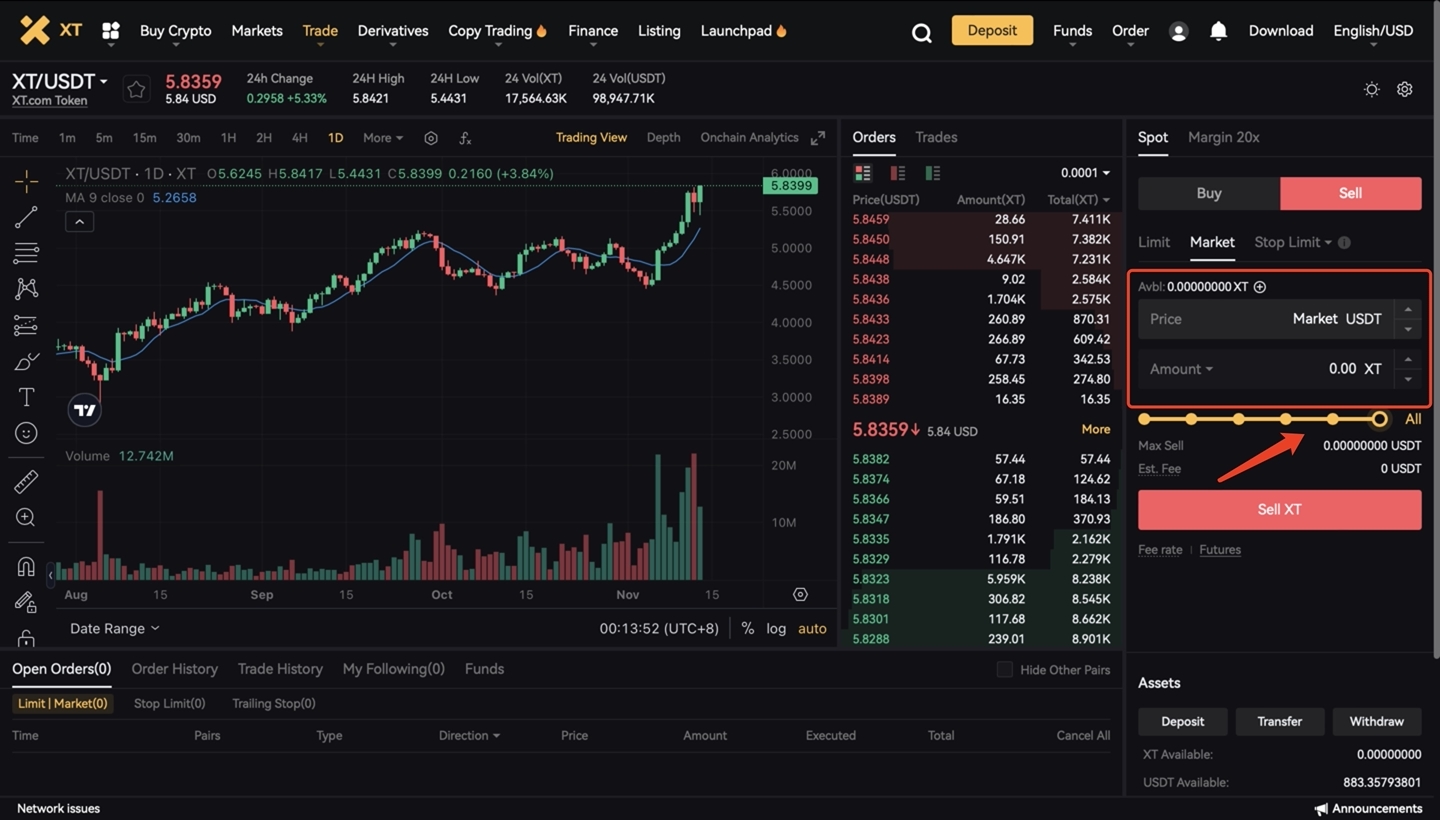Image resolution: width=1440 pixels, height=820 pixels.
Task: Click Cancel All orders
Action: click(1083, 735)
